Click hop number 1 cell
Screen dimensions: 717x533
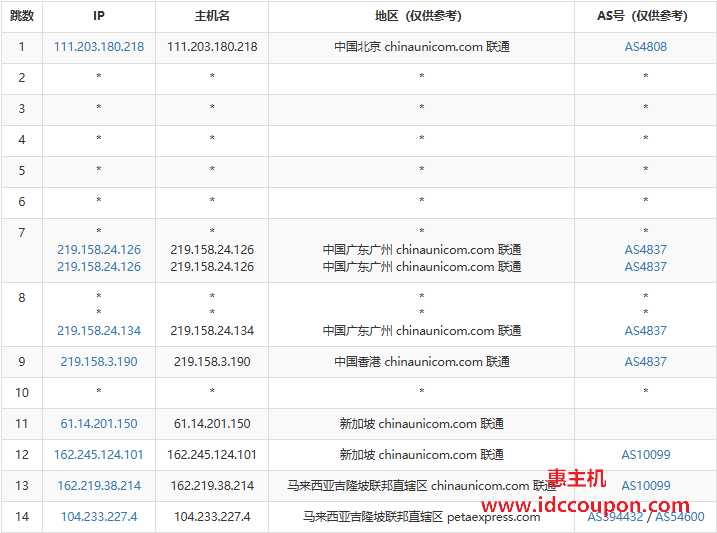point(22,47)
